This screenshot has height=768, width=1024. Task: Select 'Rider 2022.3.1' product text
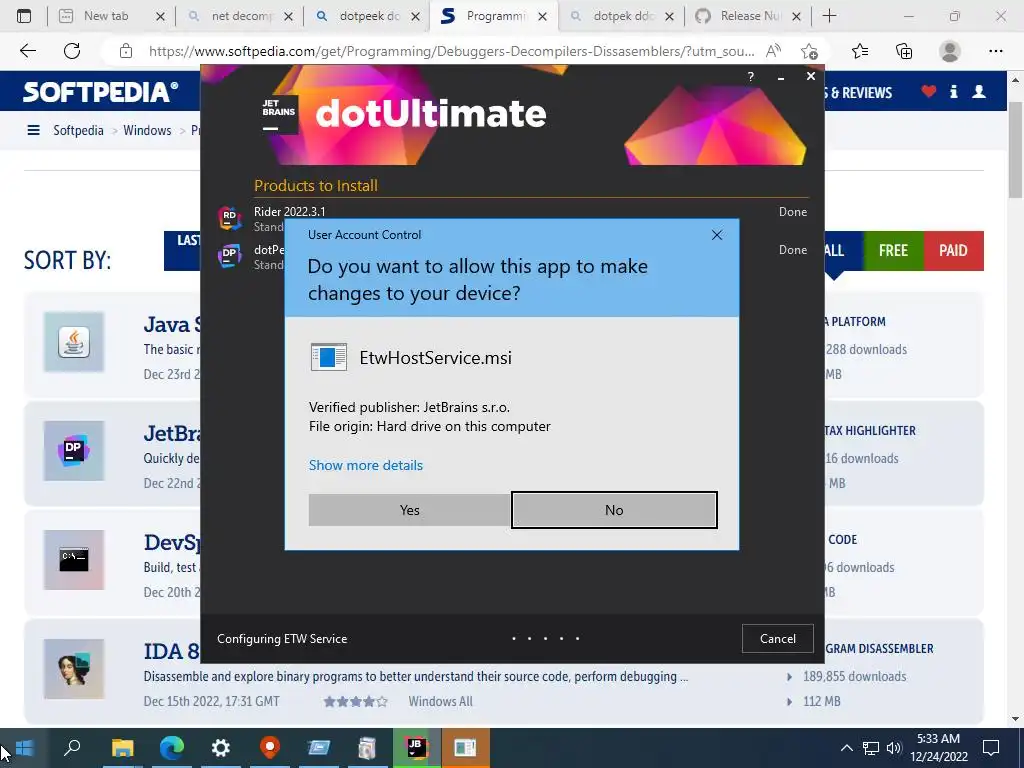pos(289,212)
